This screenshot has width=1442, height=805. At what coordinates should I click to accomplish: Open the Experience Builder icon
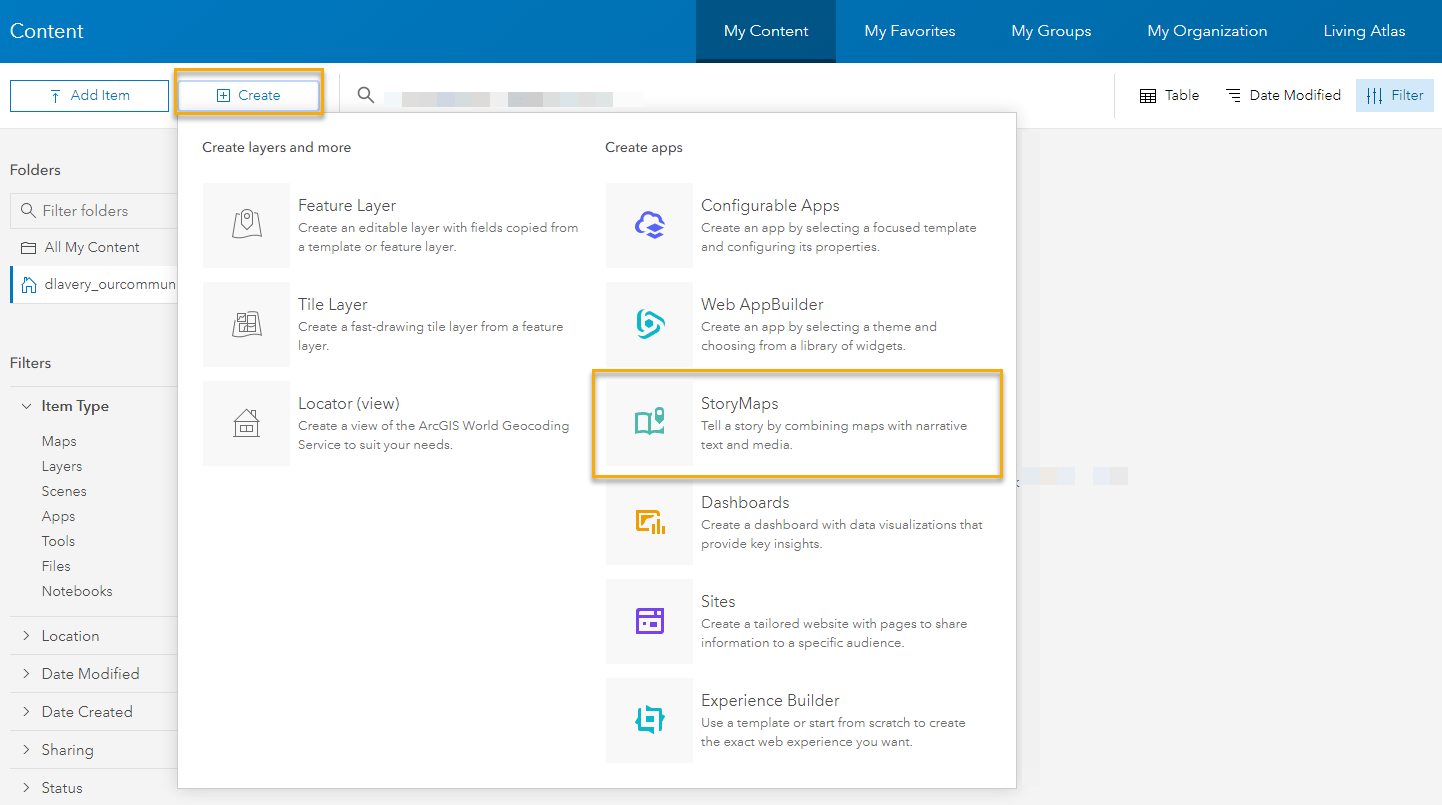(649, 720)
